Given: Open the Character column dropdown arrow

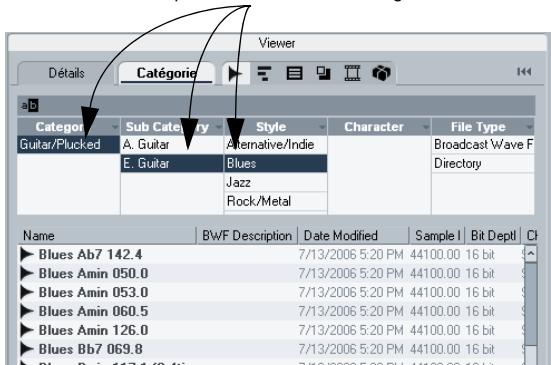Looking at the screenshot, I should point(426,126).
